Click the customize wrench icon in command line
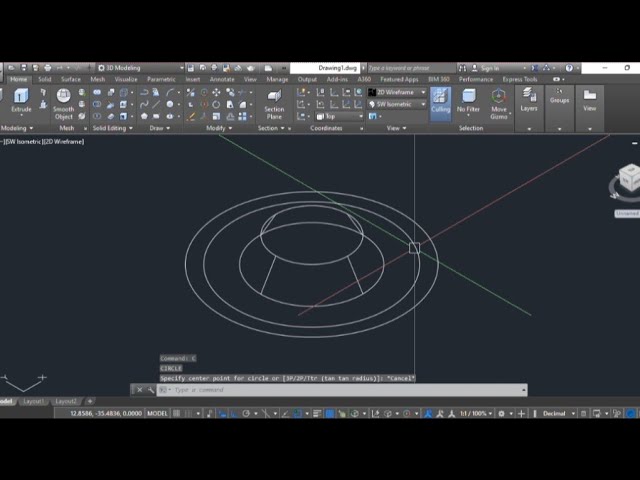Viewport: 640px width, 480px height. 151,390
